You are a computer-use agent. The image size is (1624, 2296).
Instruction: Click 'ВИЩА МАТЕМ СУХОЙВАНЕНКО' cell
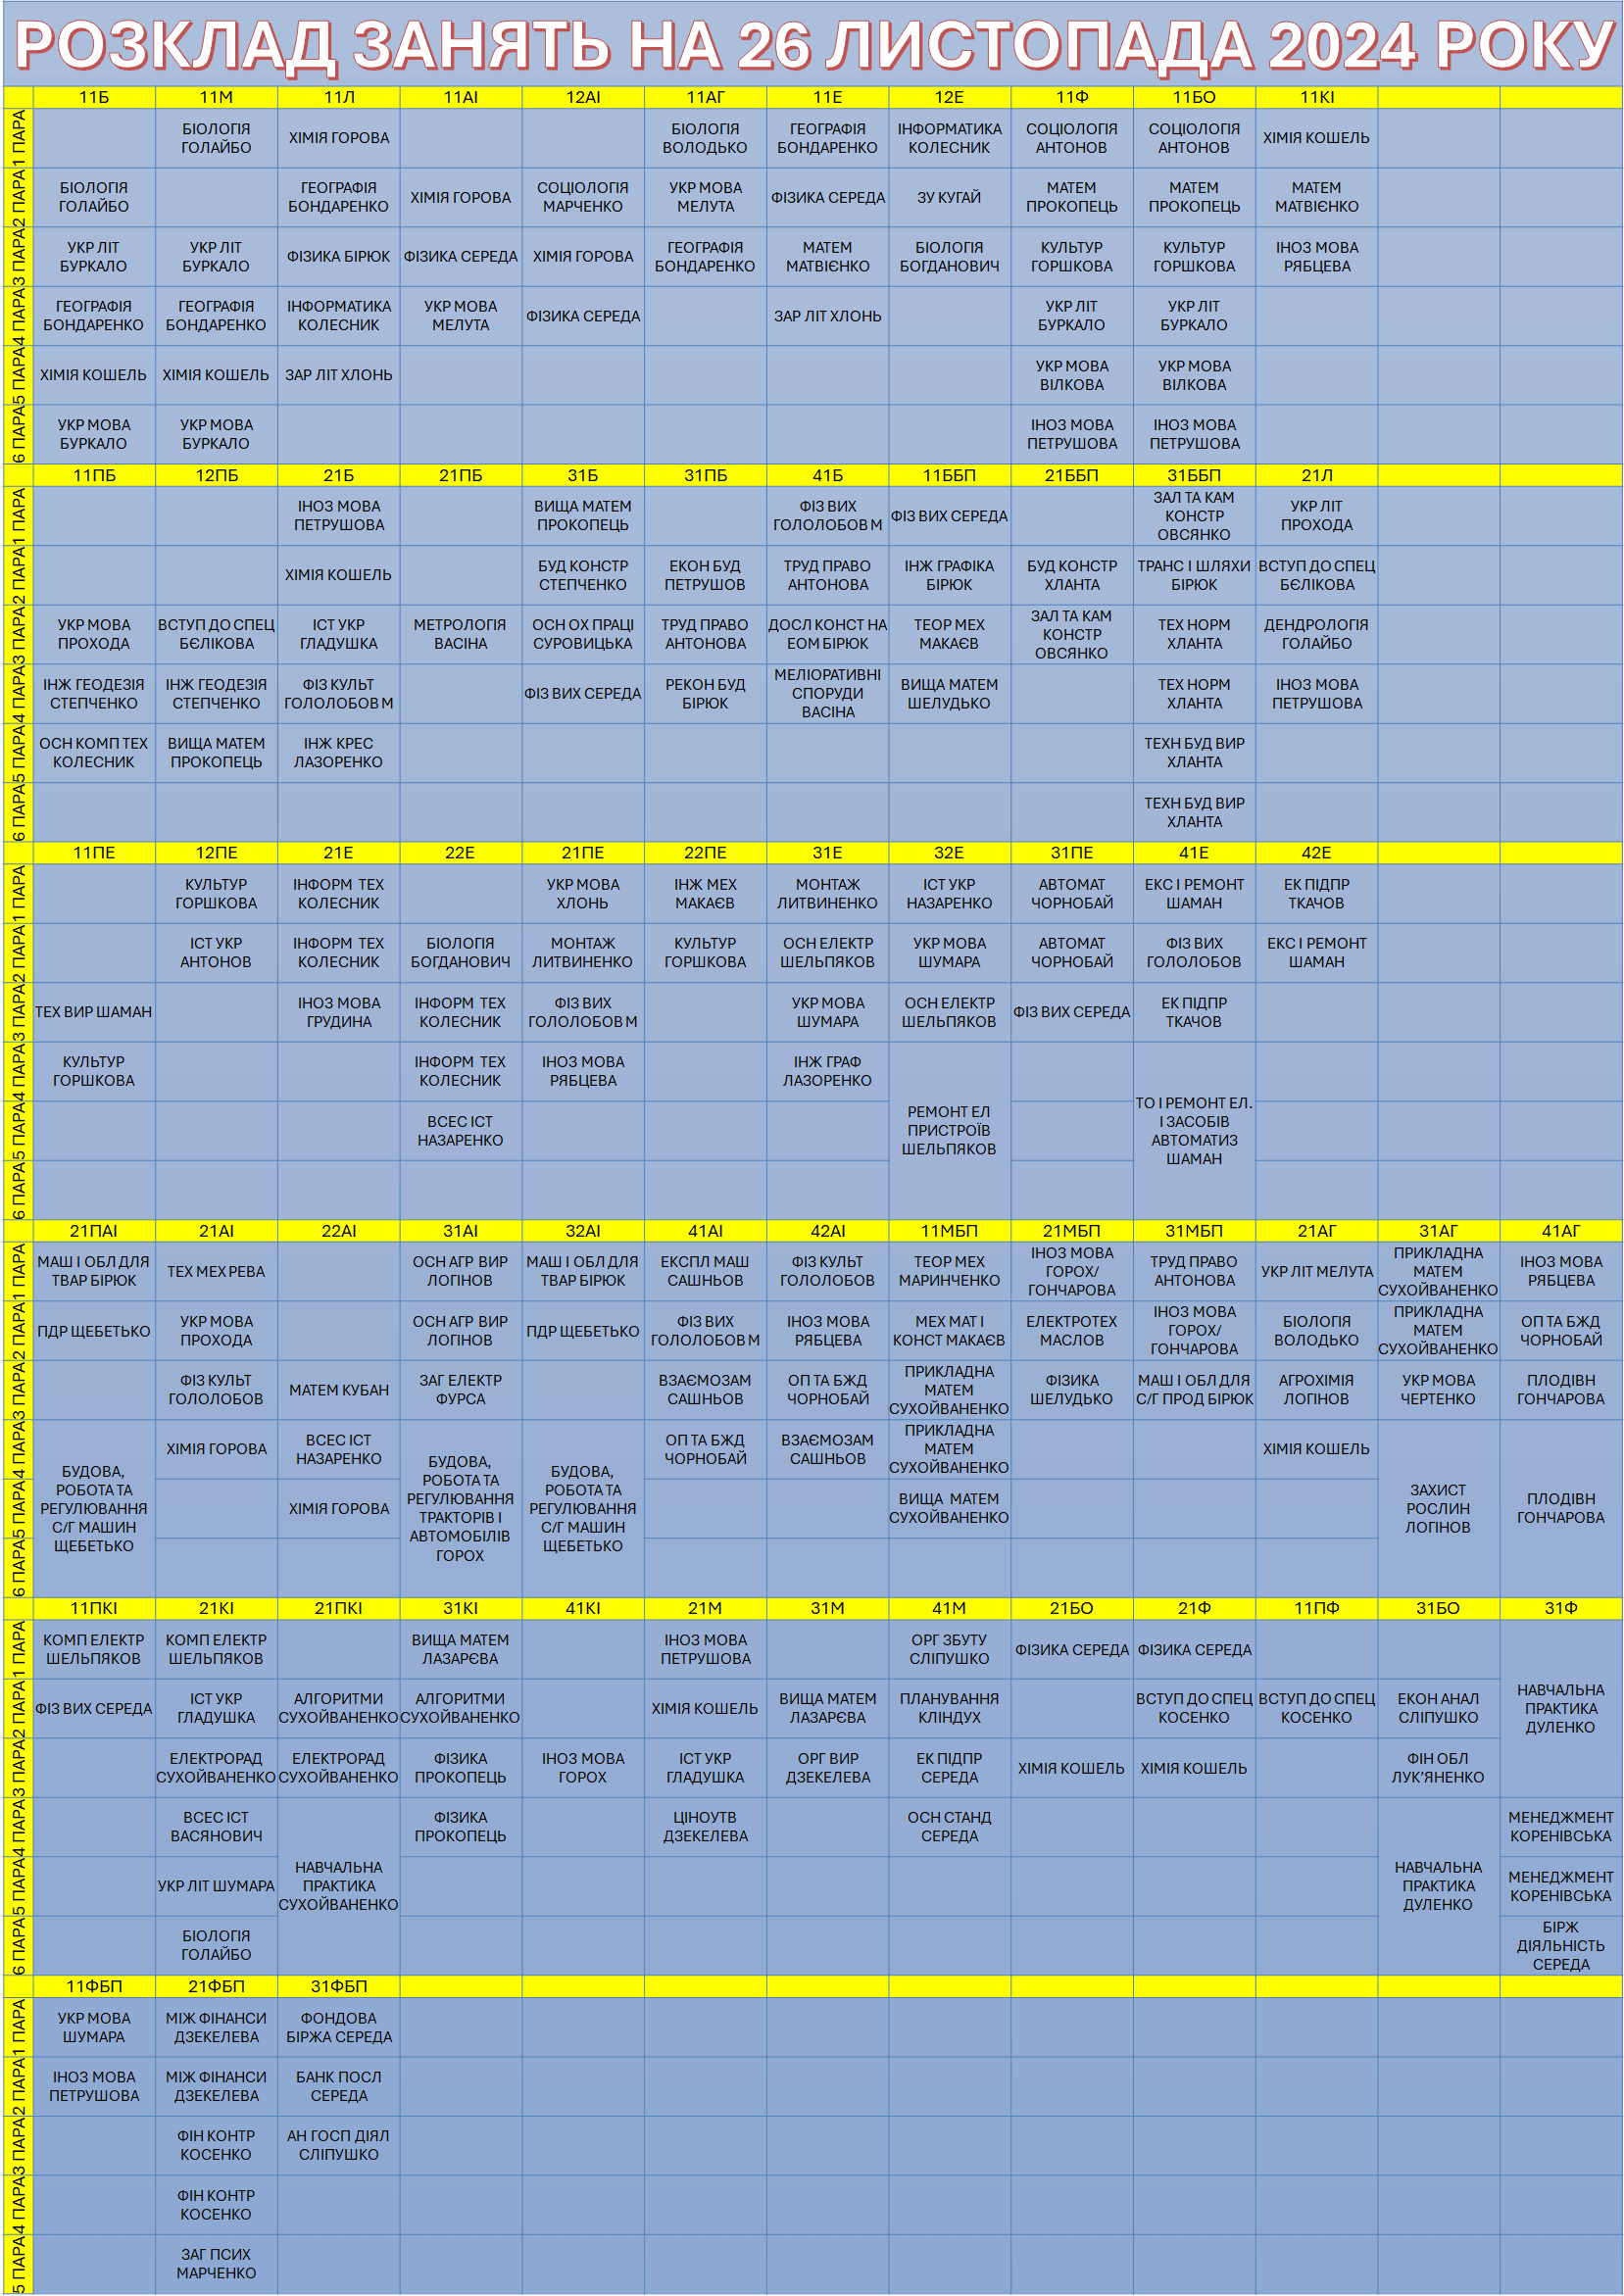pos(949,1508)
